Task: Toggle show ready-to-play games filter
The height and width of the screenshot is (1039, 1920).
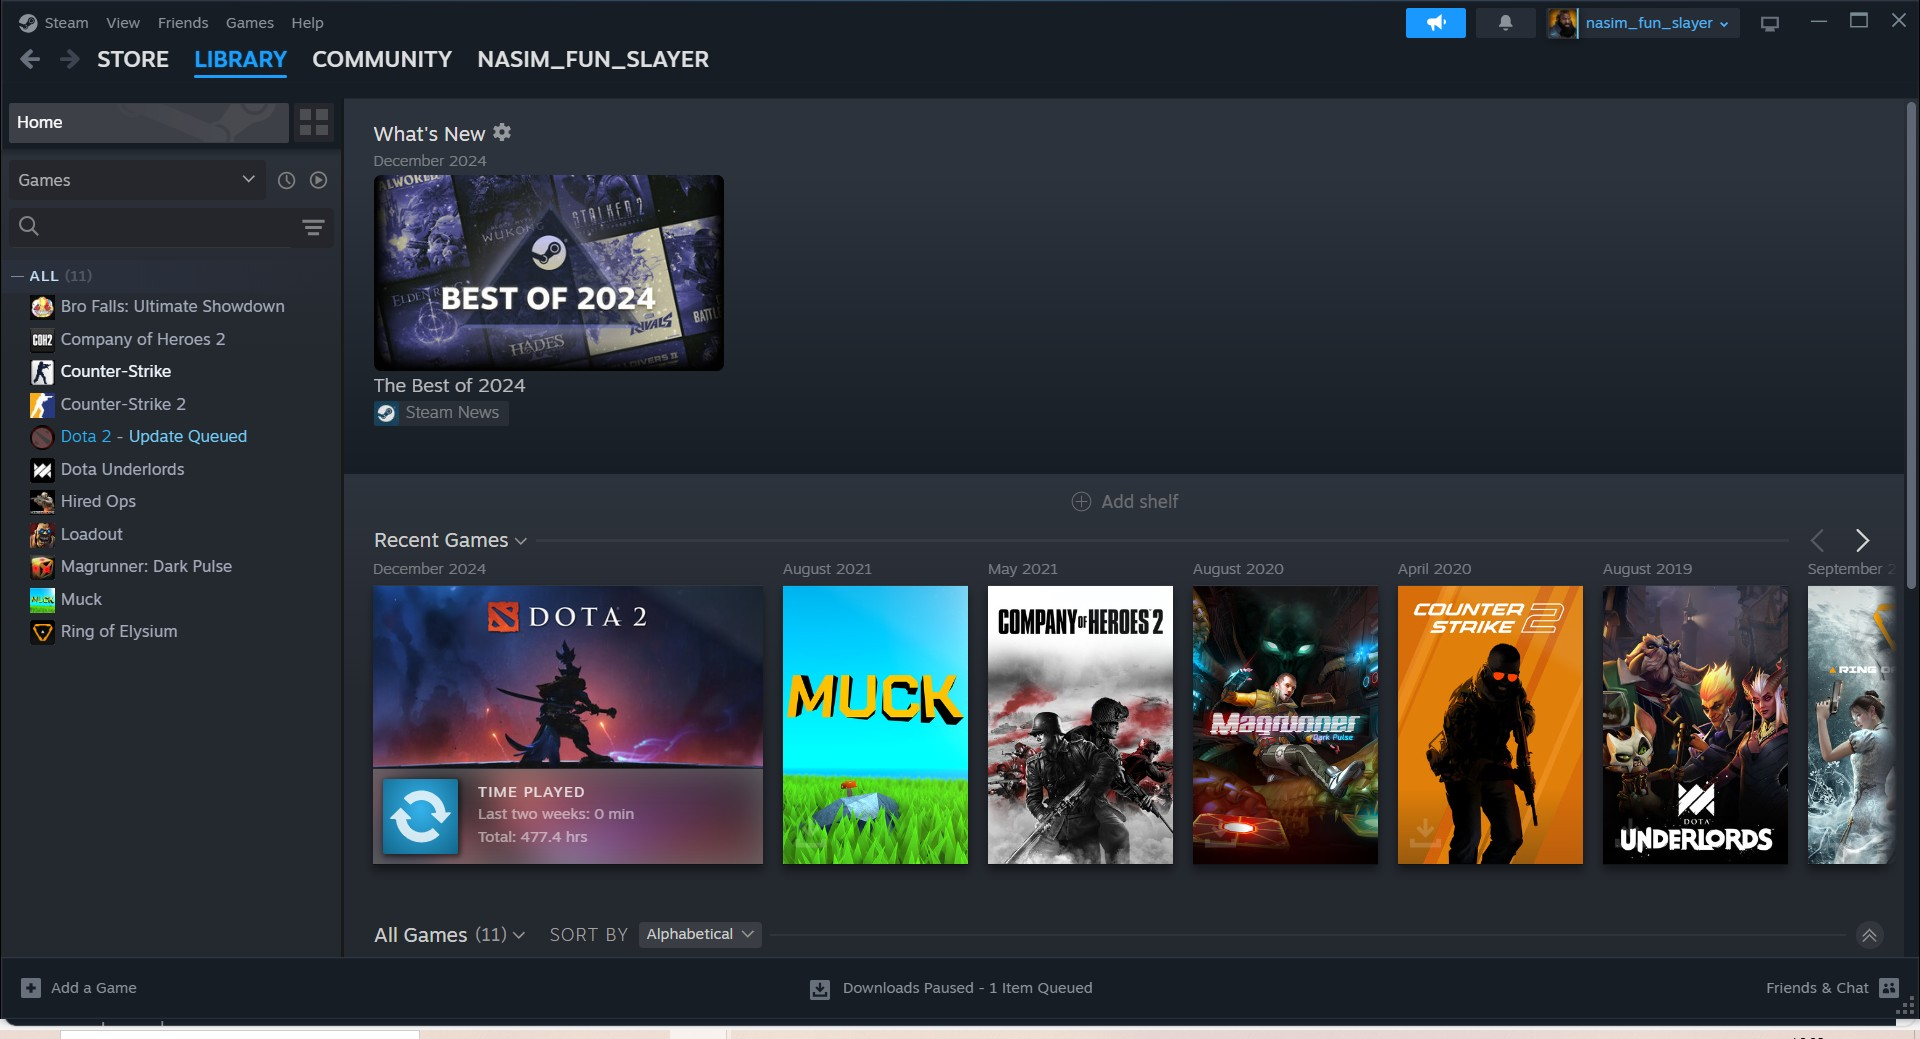Action: (x=318, y=180)
